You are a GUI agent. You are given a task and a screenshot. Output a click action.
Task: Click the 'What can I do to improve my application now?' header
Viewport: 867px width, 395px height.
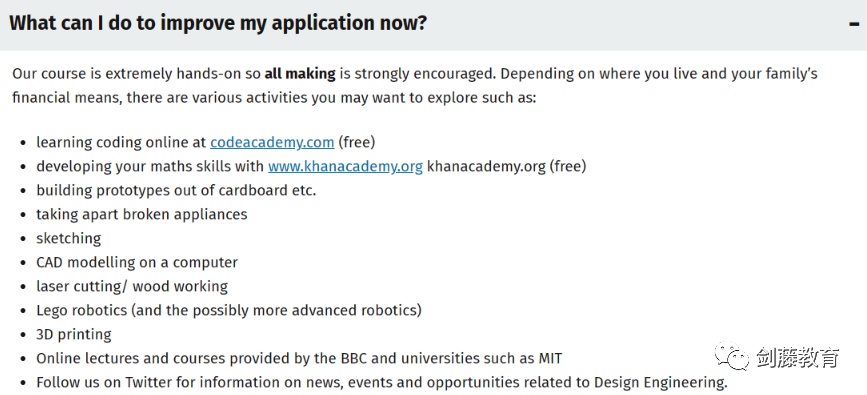[x=218, y=23]
